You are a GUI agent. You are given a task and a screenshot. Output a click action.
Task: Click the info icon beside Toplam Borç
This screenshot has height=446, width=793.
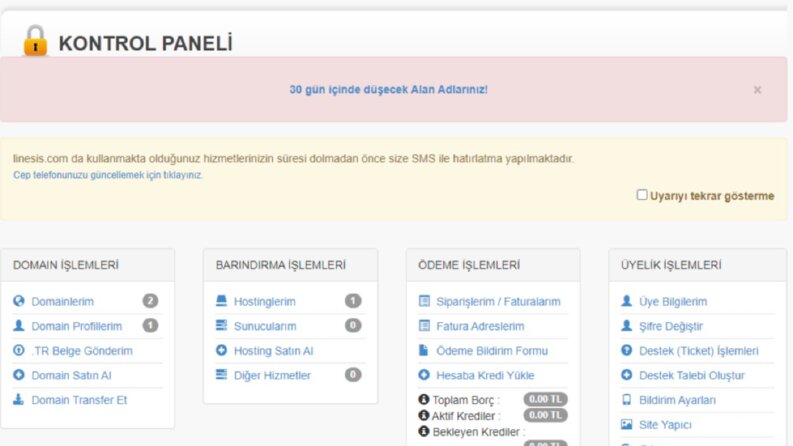(424, 399)
